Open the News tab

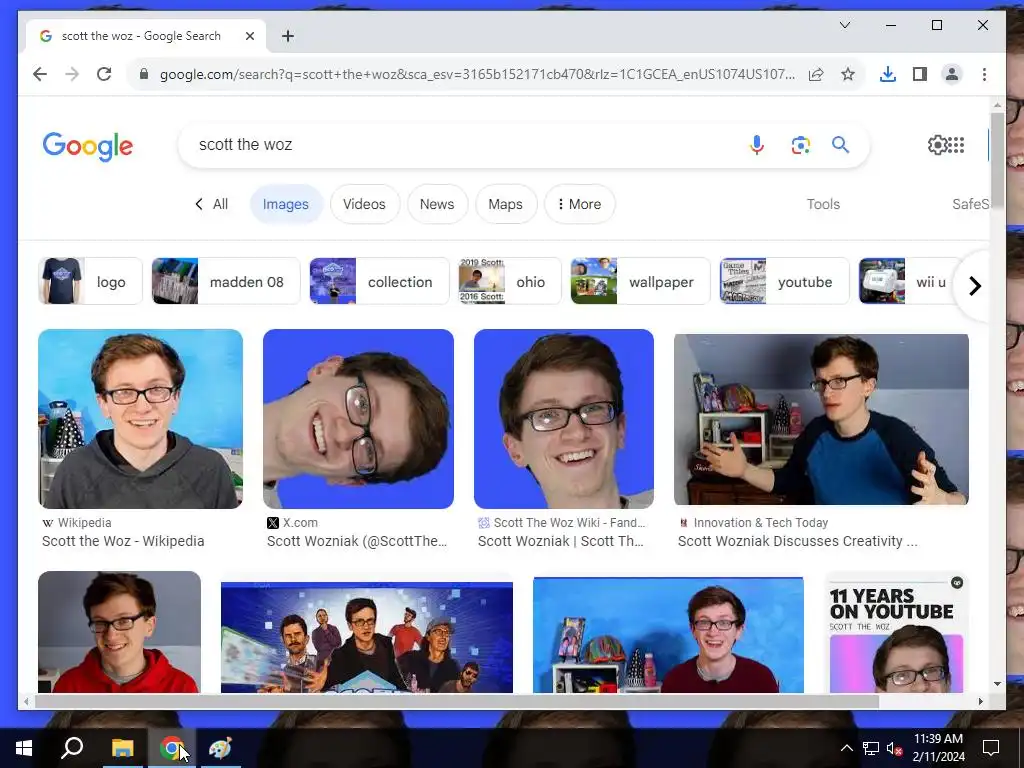[437, 204]
